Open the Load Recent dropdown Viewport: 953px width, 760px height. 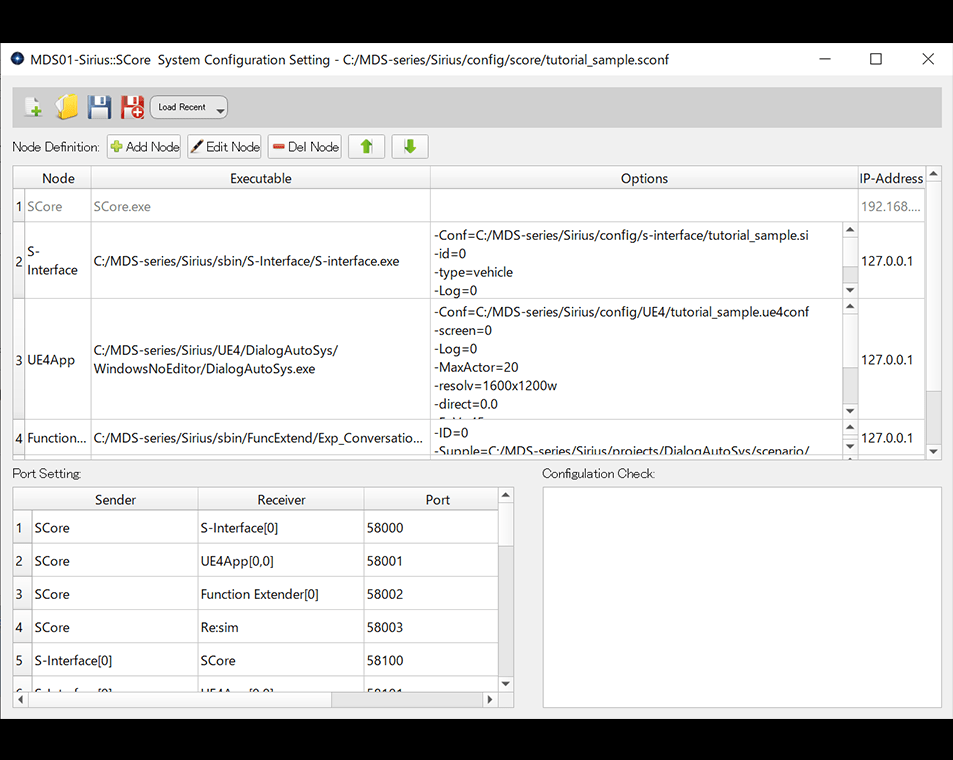(x=189, y=107)
